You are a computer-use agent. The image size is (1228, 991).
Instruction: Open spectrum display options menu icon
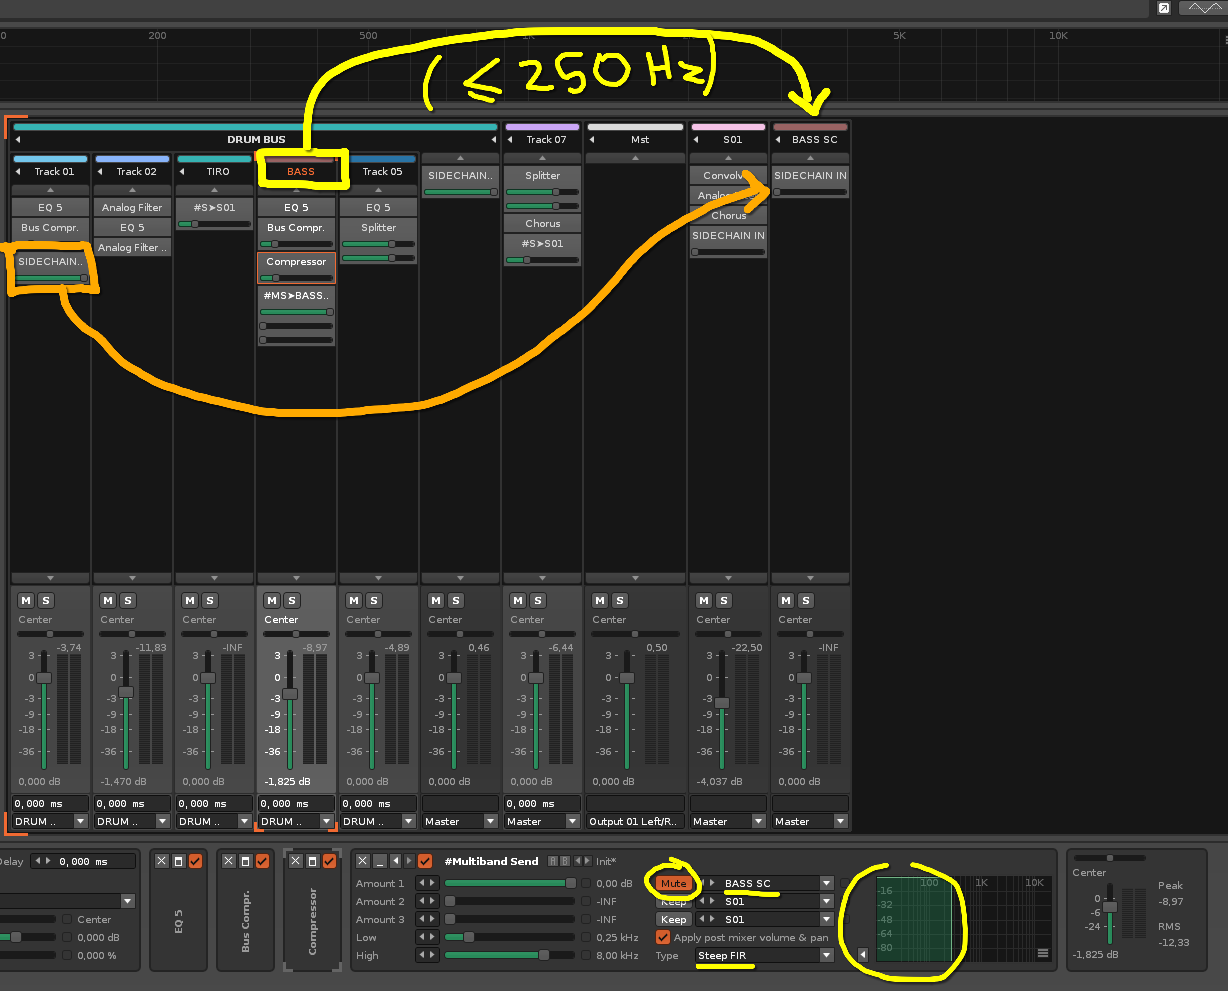coord(1043,954)
